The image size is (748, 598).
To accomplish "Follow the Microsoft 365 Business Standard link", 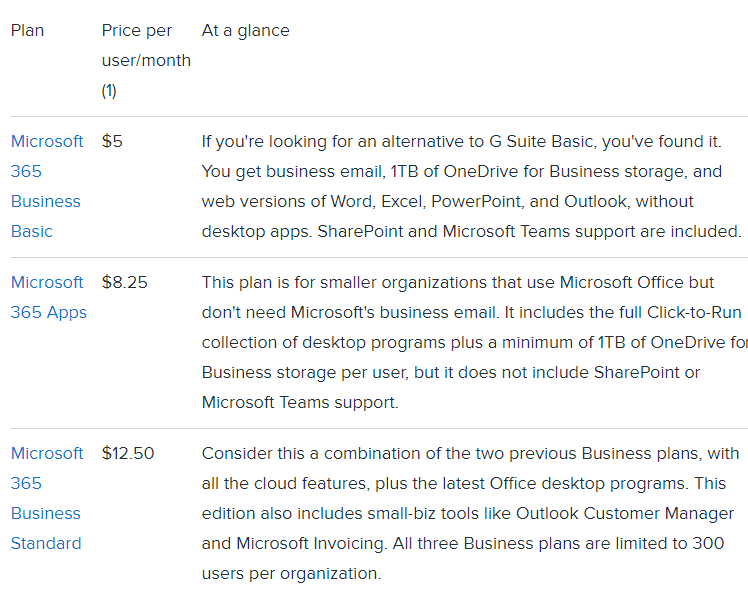I will 47,498.
